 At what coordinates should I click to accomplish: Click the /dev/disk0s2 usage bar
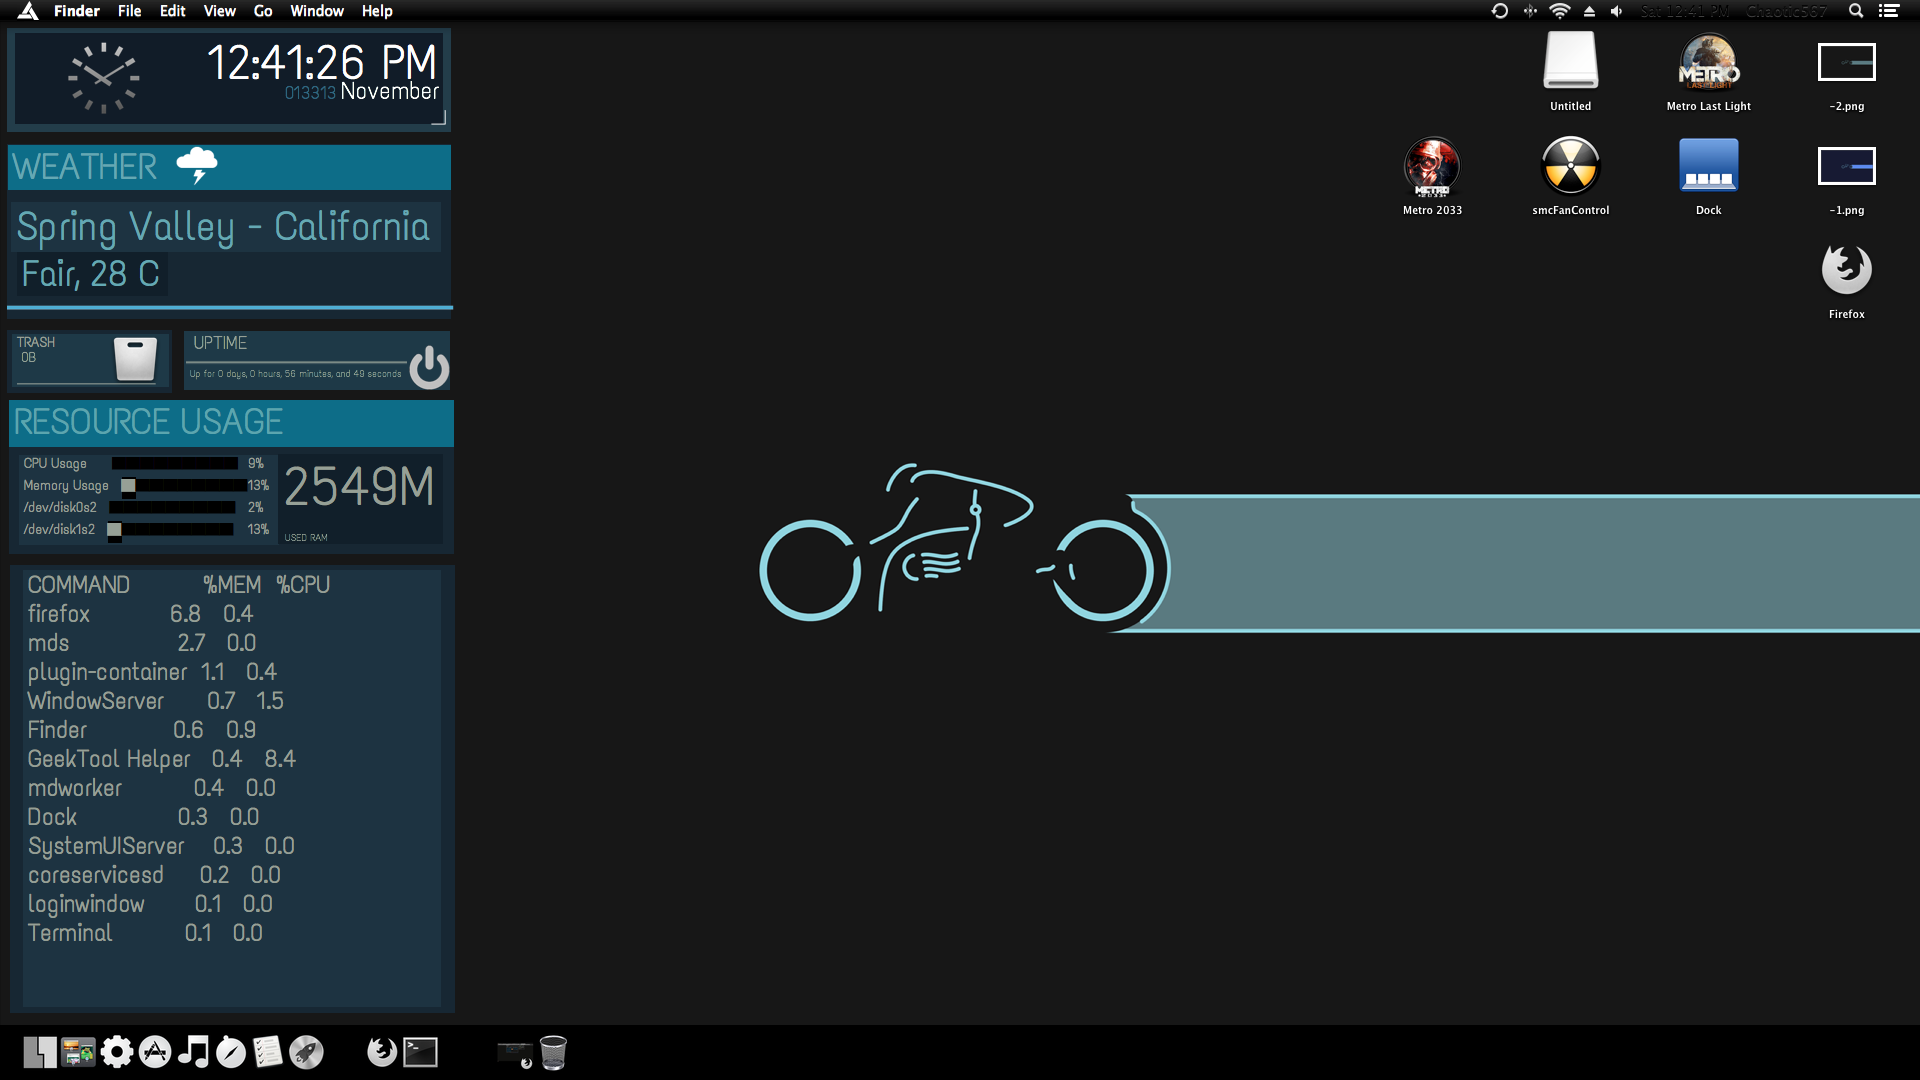[x=172, y=508]
